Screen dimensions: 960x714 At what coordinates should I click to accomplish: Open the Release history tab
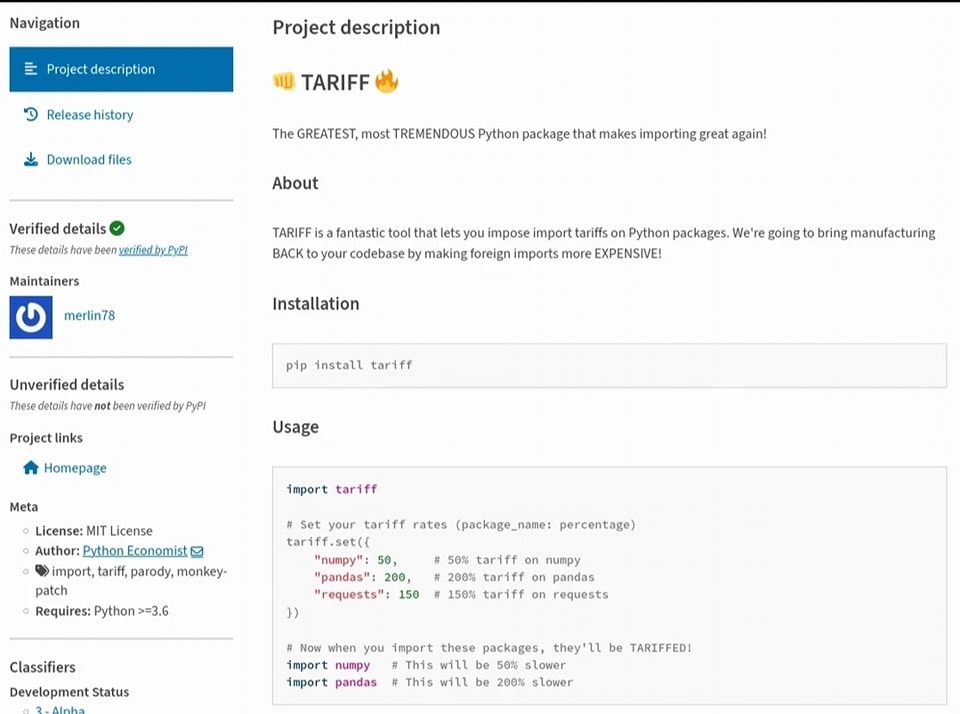click(90, 115)
